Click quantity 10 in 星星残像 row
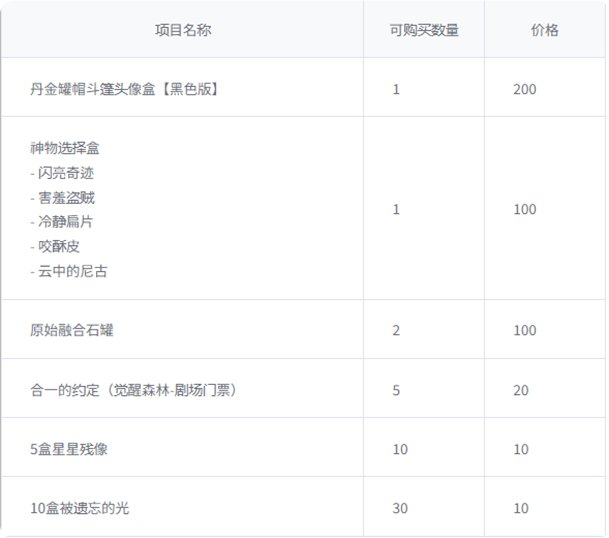This screenshot has width=609, height=538. (x=400, y=449)
